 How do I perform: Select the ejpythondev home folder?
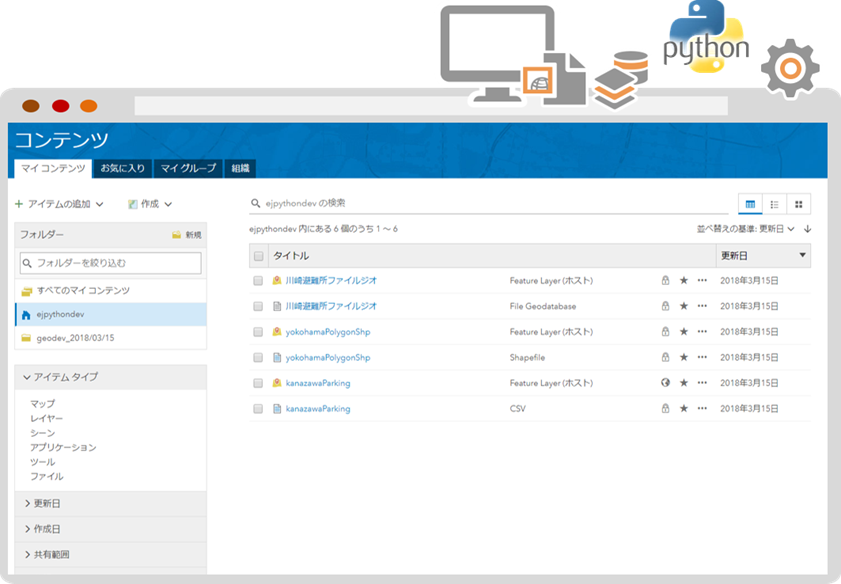coord(110,314)
